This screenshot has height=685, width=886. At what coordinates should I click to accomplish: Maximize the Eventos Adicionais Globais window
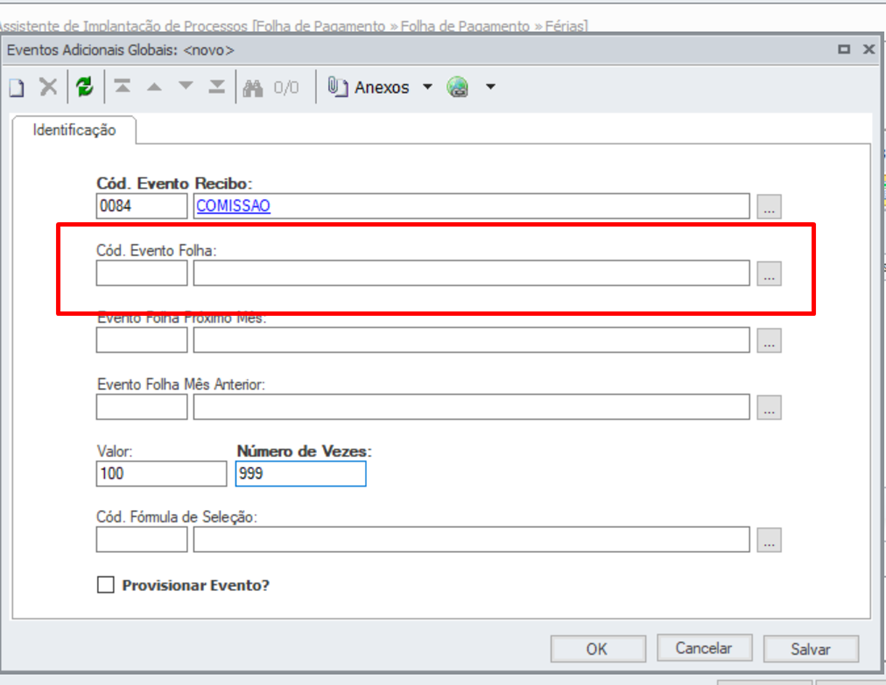pos(844,50)
